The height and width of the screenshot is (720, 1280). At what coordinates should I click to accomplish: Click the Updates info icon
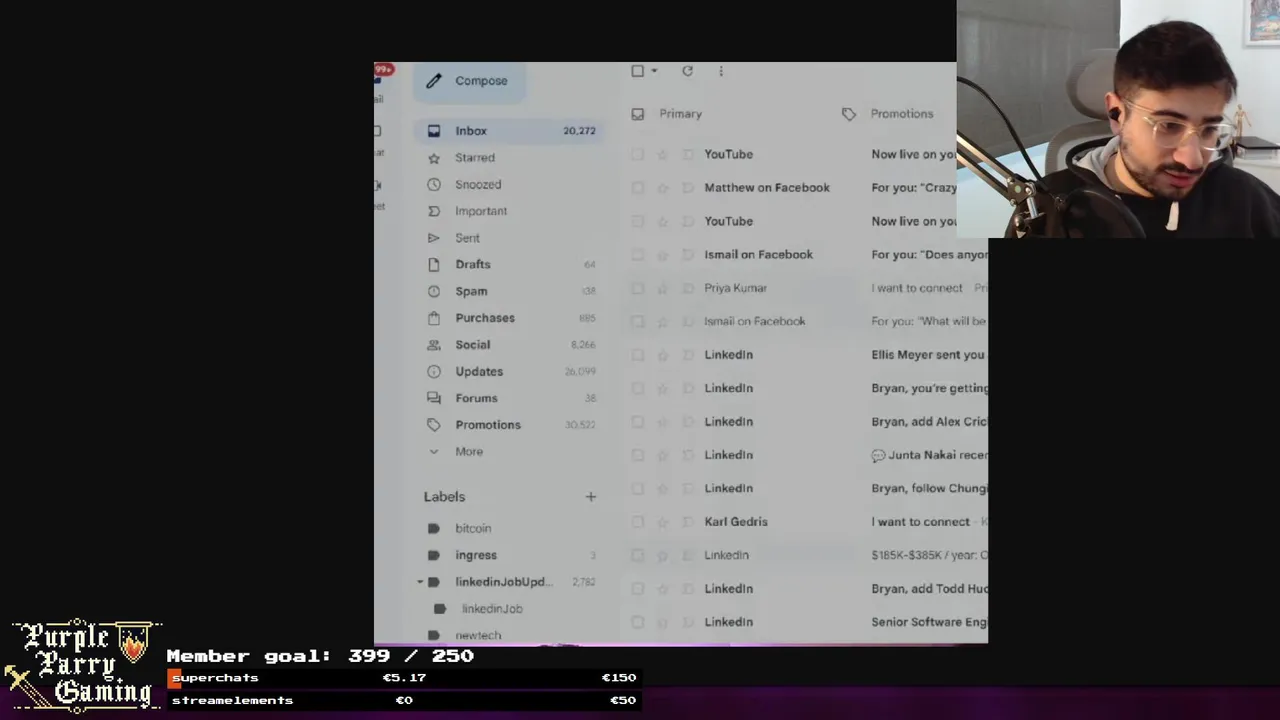pos(433,371)
